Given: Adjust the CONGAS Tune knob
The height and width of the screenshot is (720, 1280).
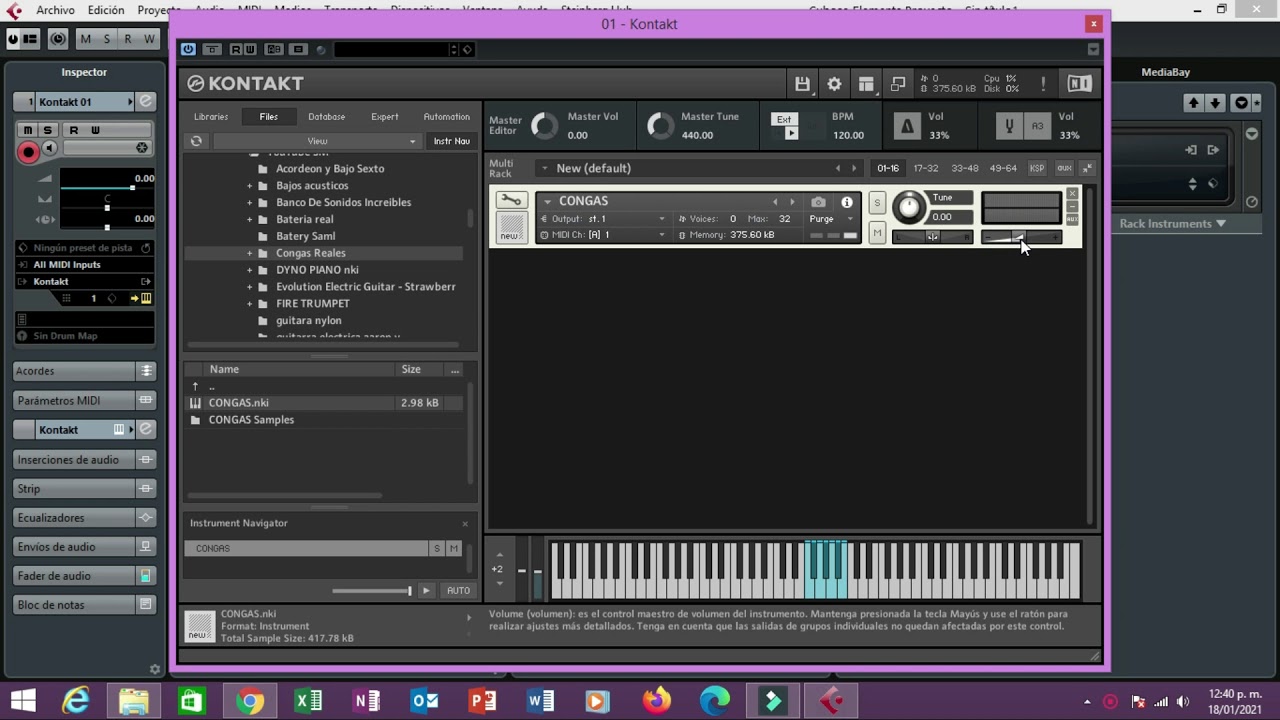Looking at the screenshot, I should [x=908, y=207].
